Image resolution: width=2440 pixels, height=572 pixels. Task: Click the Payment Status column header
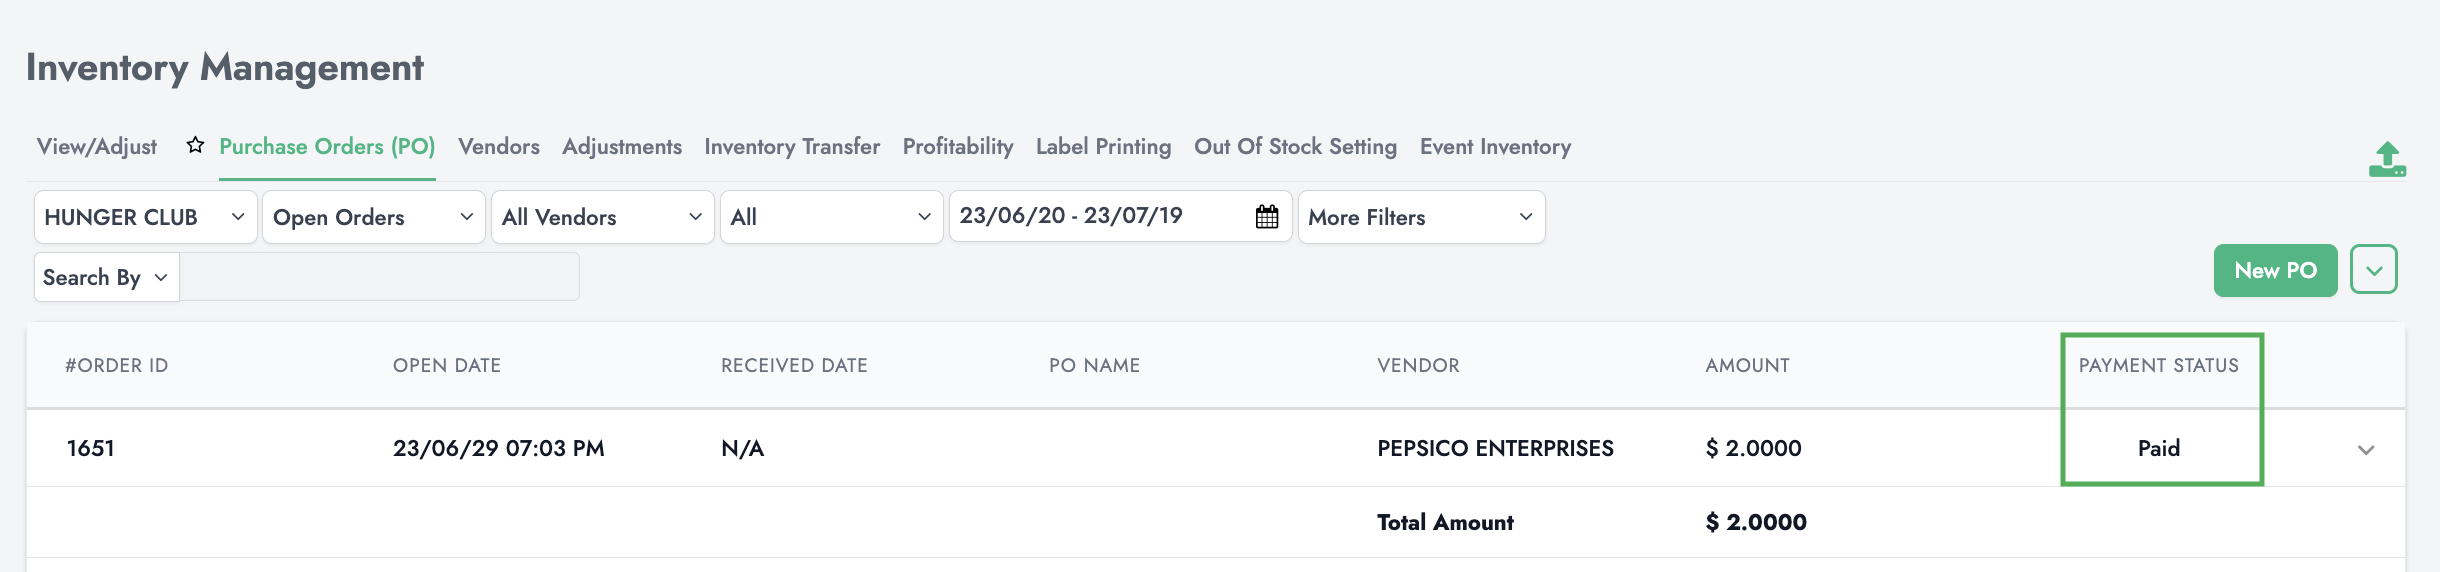click(x=2158, y=366)
